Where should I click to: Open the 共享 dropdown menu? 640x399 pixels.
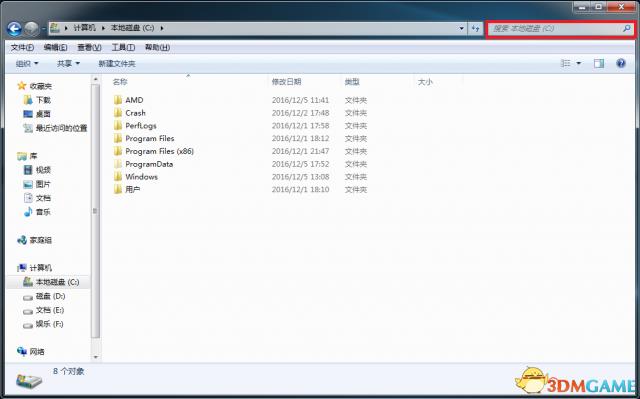click(x=68, y=64)
